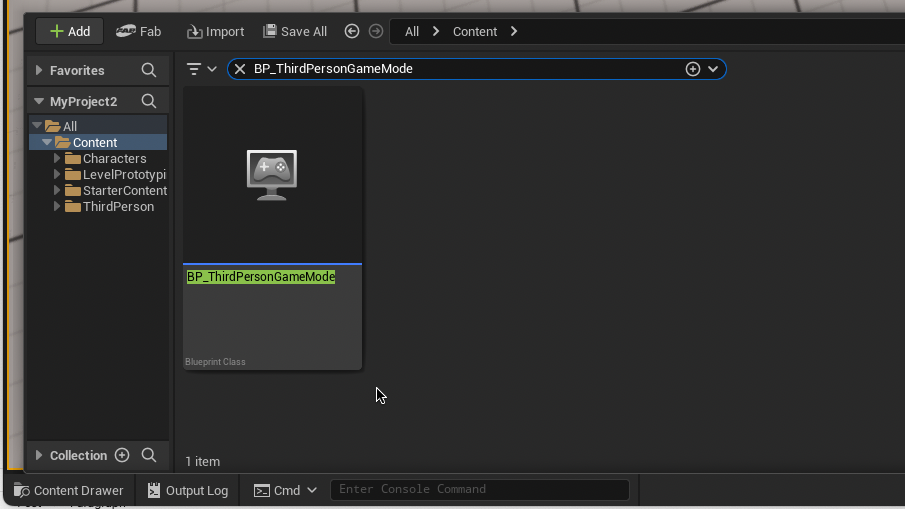Click search icon next to MyProject2
Viewport: 905px width, 509px height.
coord(149,101)
